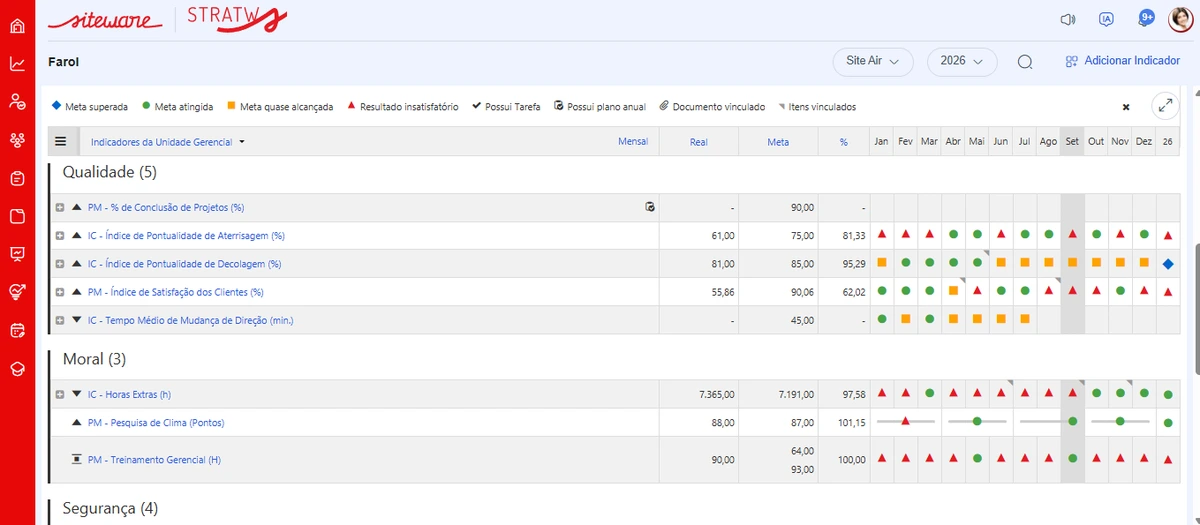Click the Qualidade (5) group heading
Viewport: 1200px width, 525px height.
pyautogui.click(x=110, y=172)
